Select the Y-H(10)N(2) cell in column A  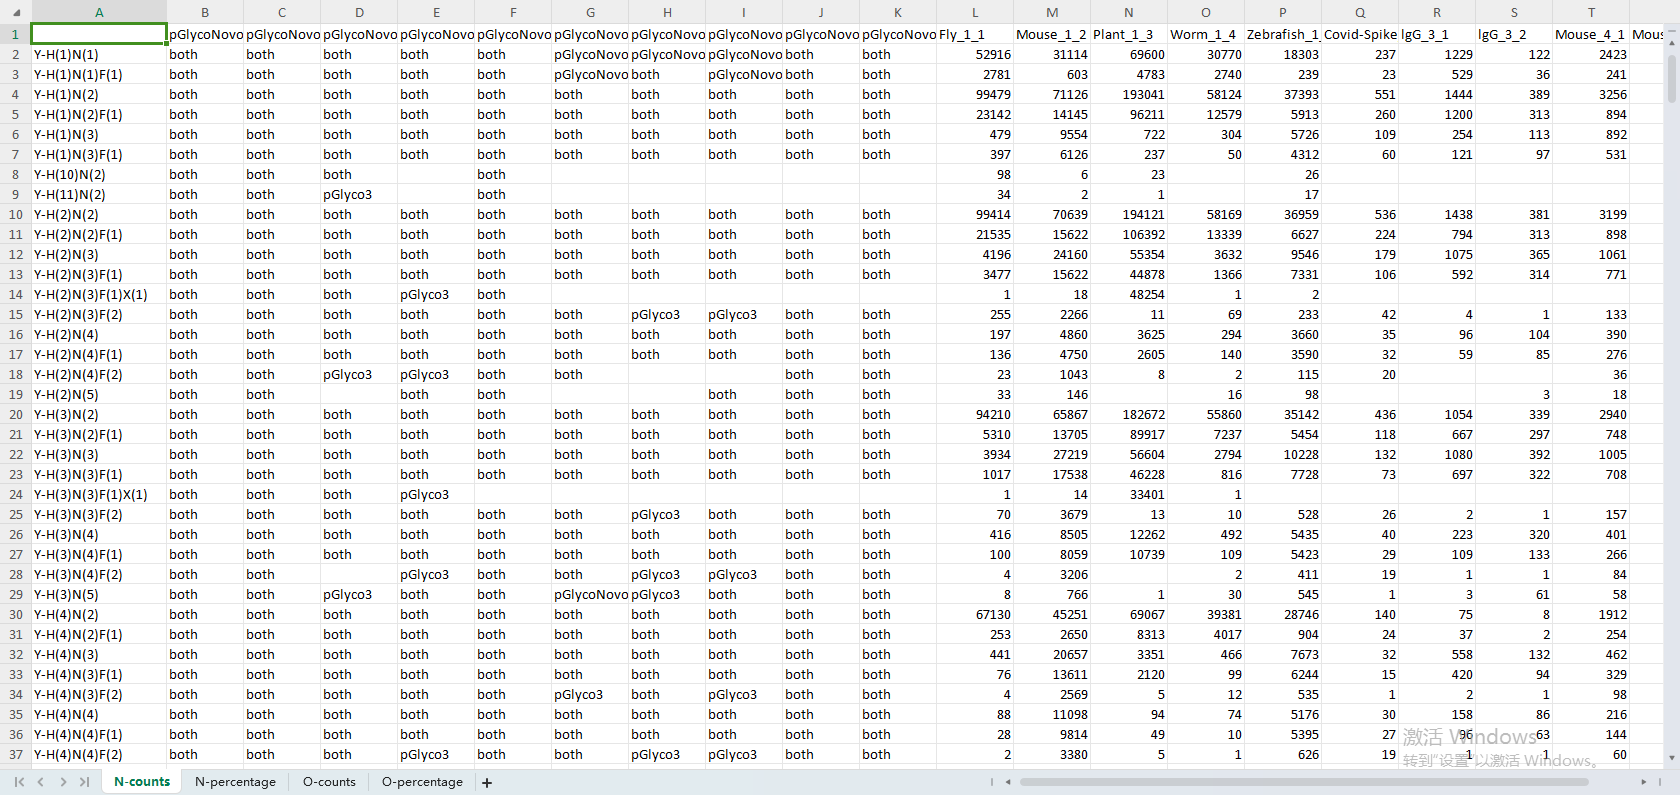coord(99,175)
